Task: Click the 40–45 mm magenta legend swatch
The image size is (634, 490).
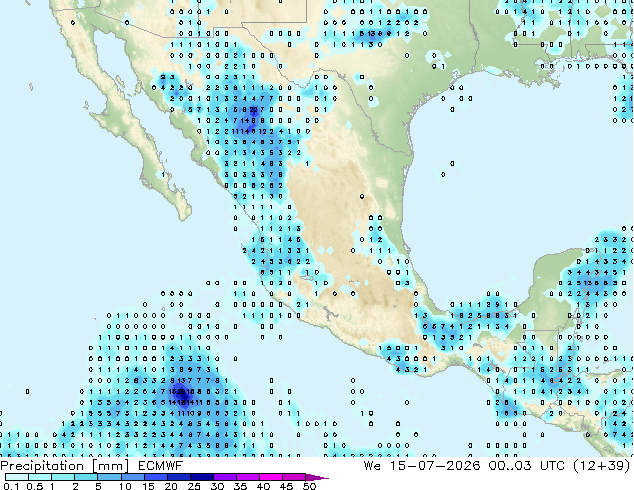Action: pyautogui.click(x=271, y=477)
